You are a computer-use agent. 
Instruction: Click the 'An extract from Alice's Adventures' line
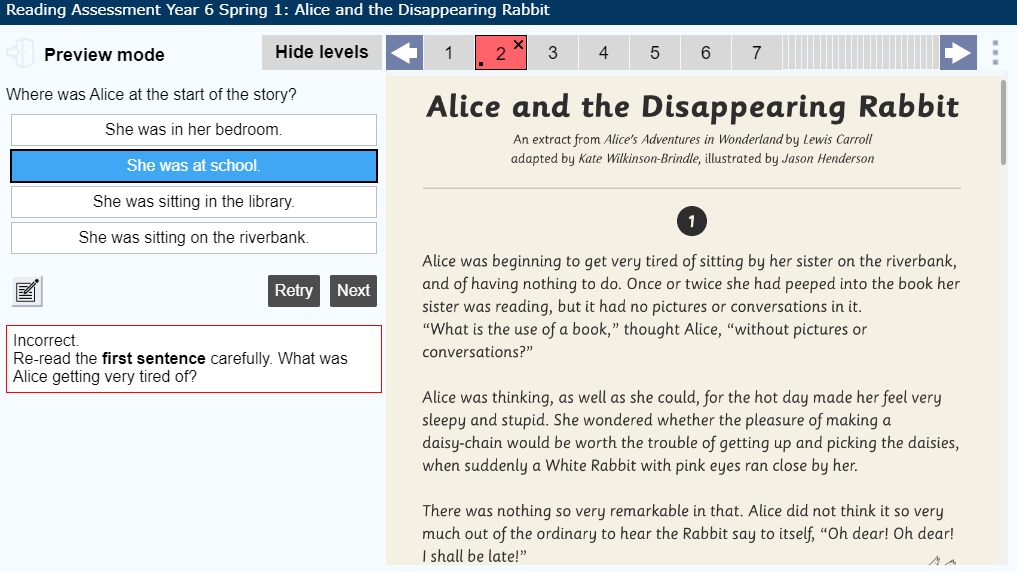(x=692, y=139)
